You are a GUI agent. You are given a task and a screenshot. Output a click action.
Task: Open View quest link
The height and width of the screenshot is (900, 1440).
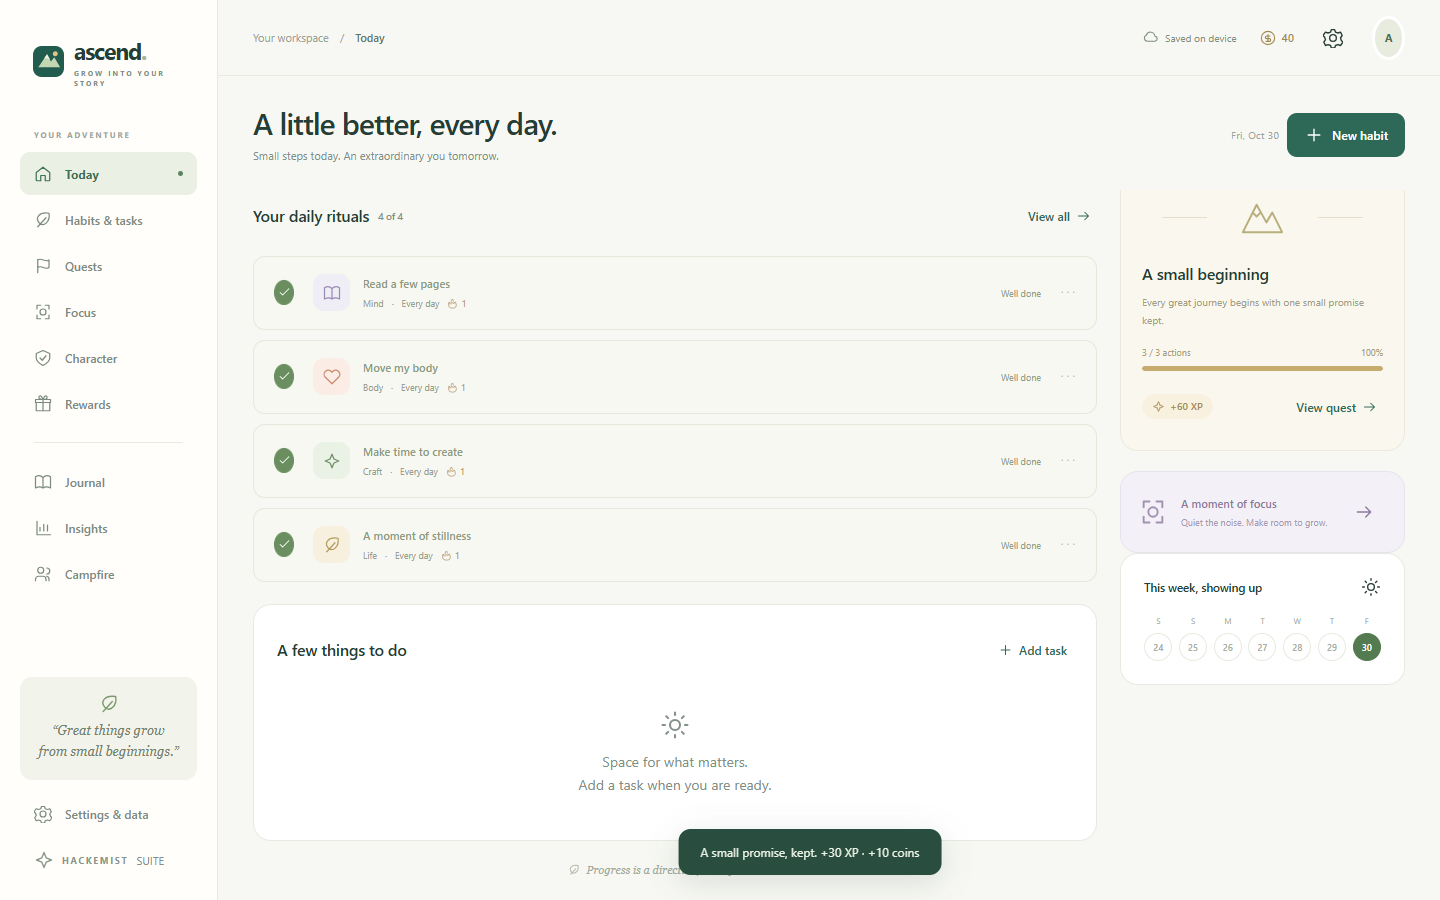pyautogui.click(x=1336, y=407)
